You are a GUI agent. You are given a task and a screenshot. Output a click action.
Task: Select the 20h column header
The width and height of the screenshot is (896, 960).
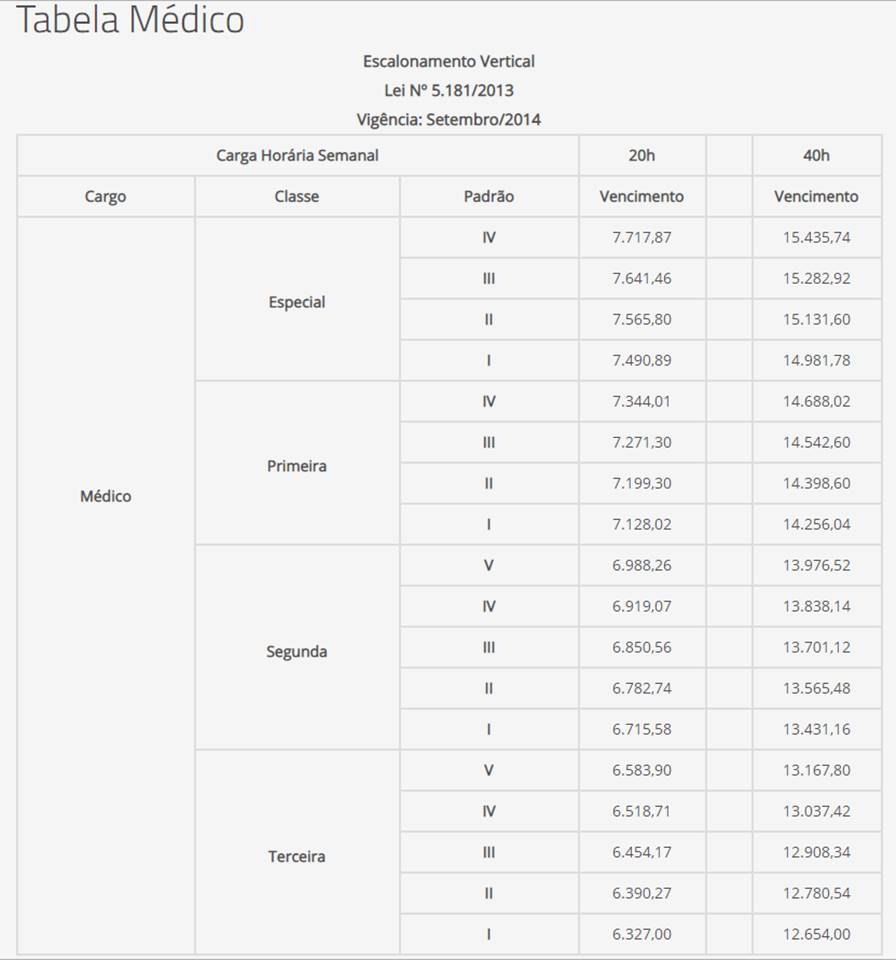tap(642, 155)
